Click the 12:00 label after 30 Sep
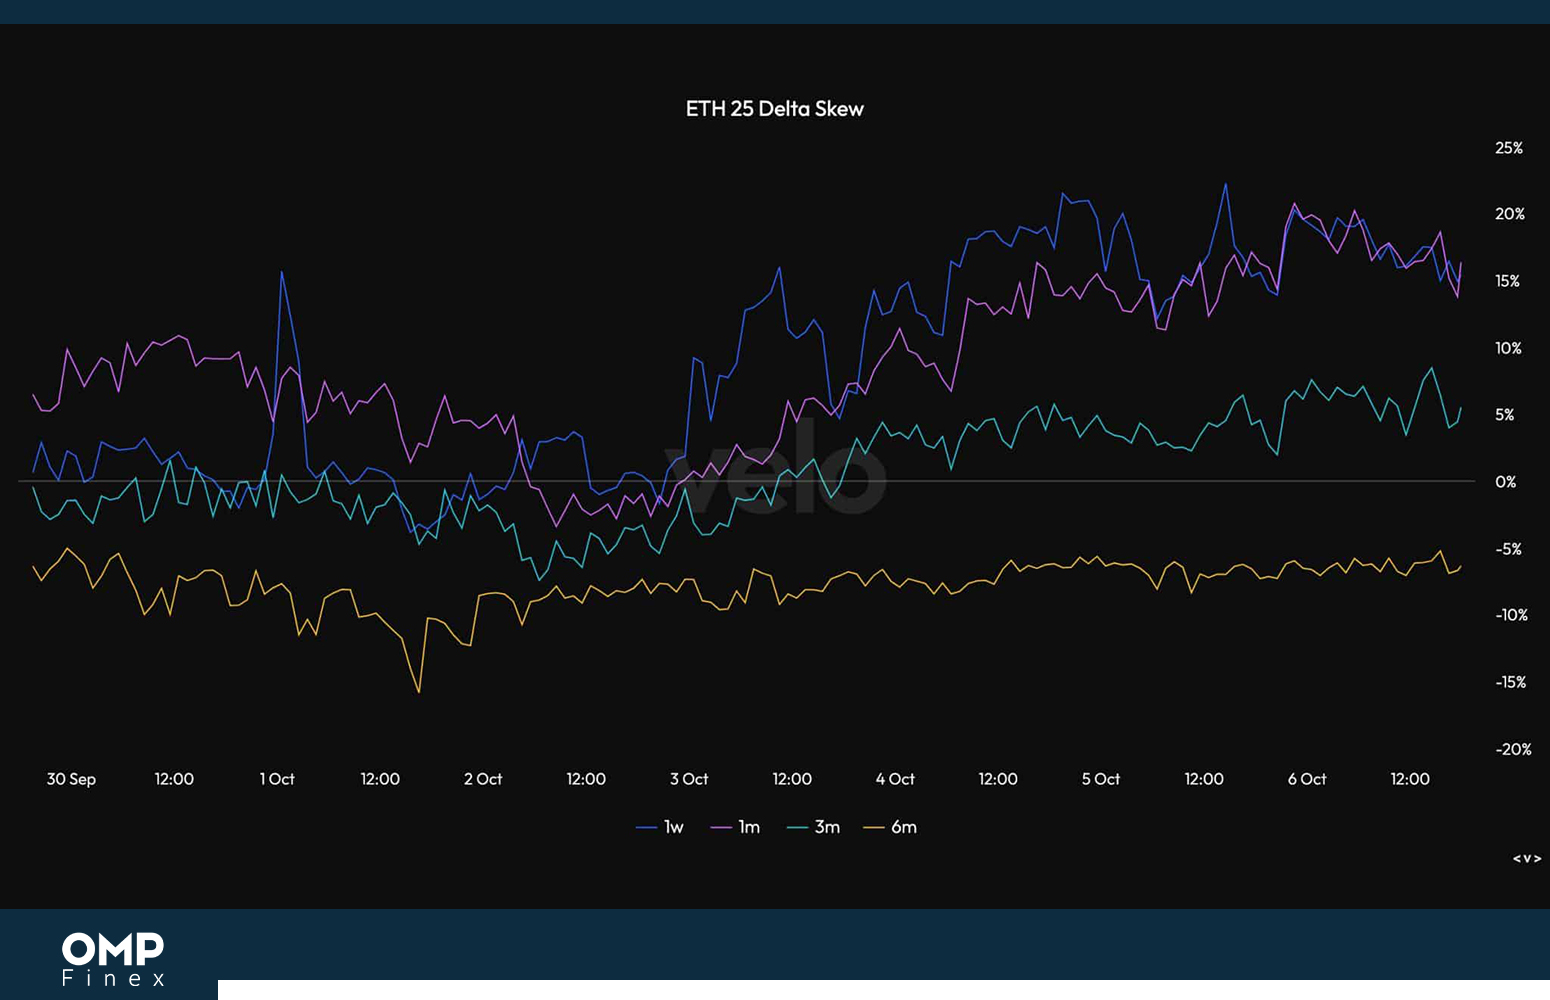Viewport: 1550px width, 1000px height. (174, 779)
